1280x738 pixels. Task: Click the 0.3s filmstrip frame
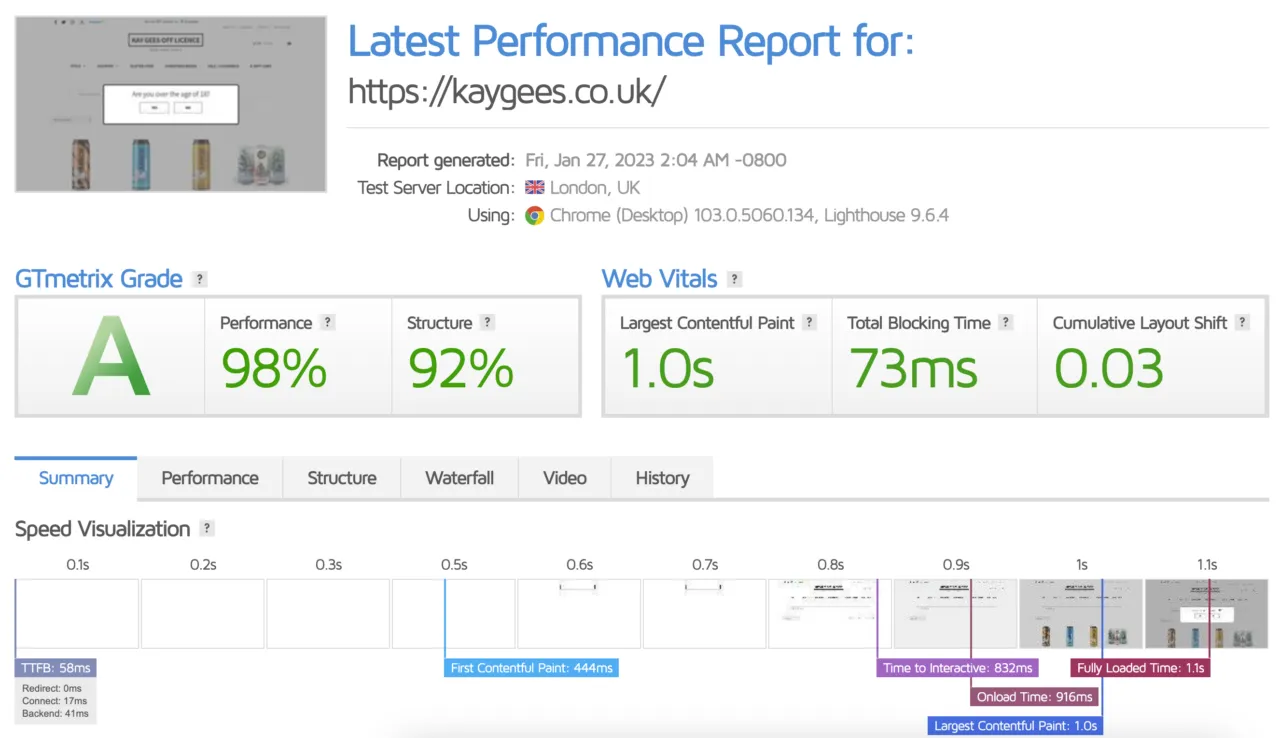[328, 614]
